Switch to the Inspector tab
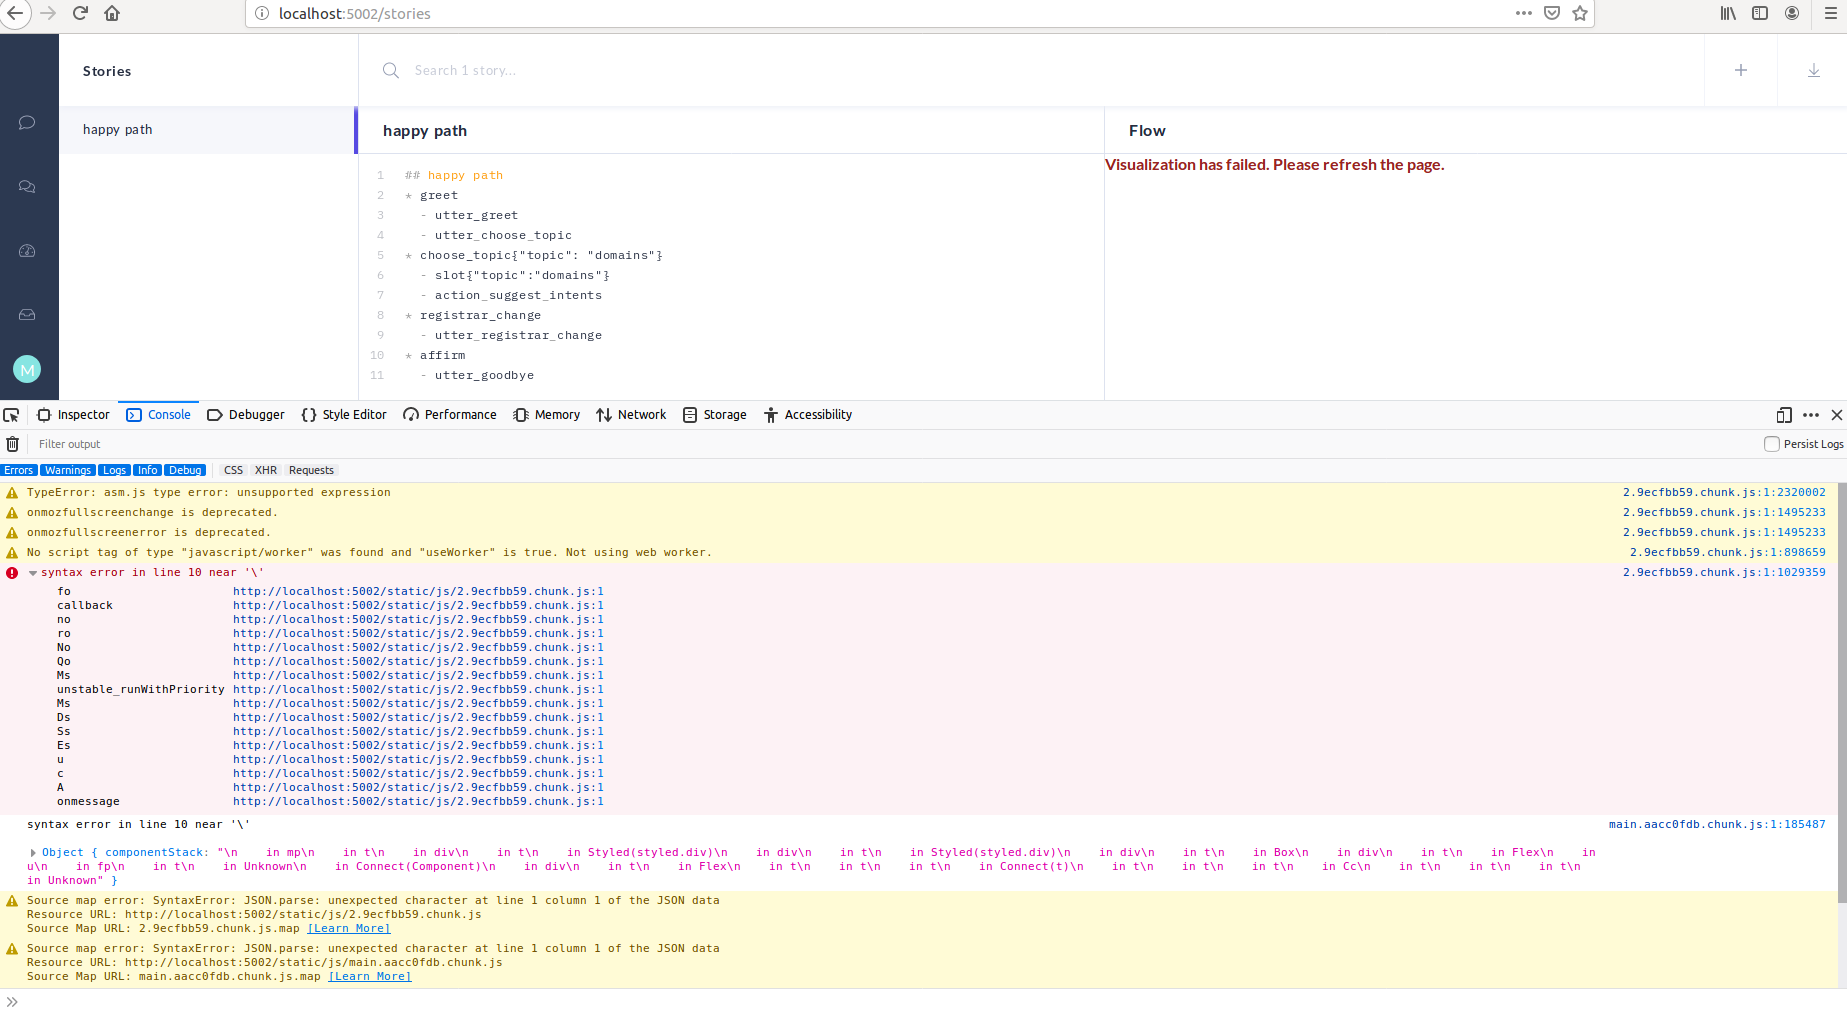The image size is (1847, 1013). tap(74, 415)
